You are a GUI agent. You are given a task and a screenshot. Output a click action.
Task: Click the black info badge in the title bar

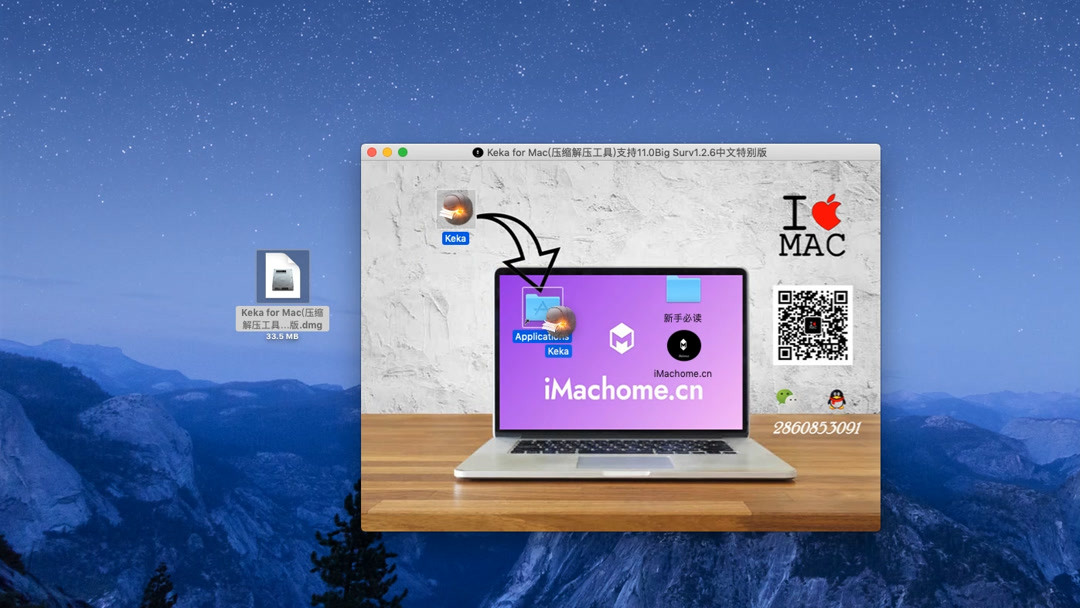pos(477,152)
